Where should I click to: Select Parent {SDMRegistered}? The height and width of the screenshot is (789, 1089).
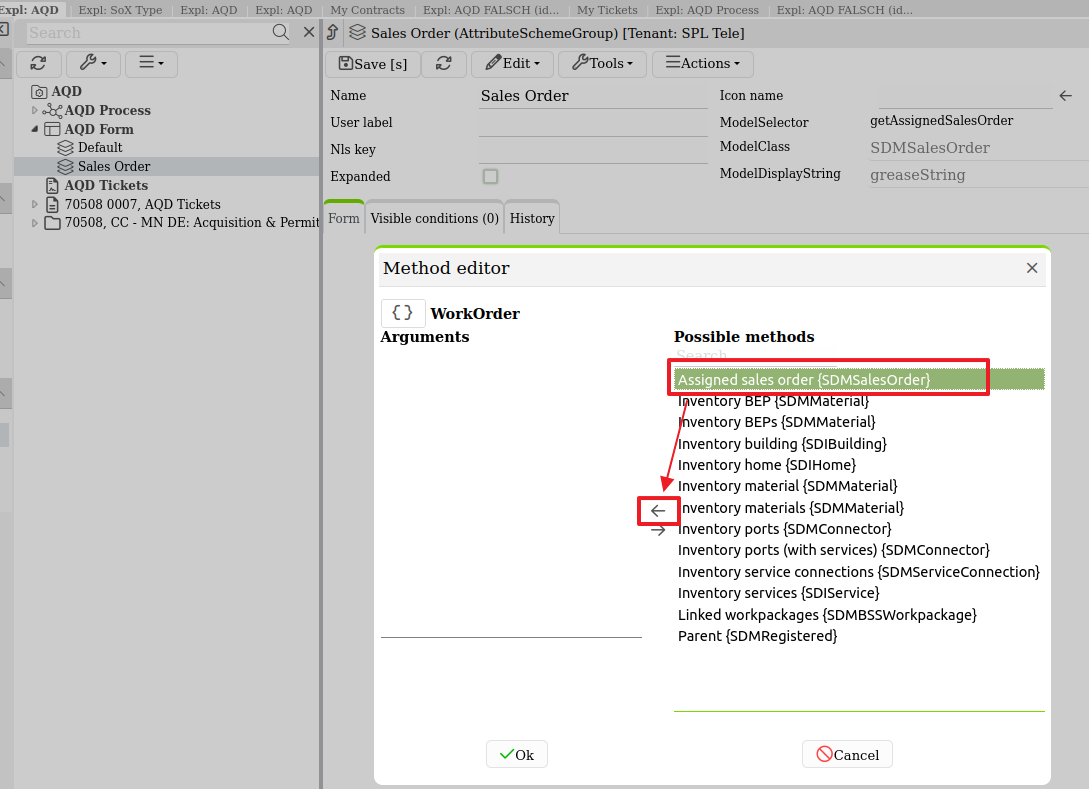[x=859, y=636]
